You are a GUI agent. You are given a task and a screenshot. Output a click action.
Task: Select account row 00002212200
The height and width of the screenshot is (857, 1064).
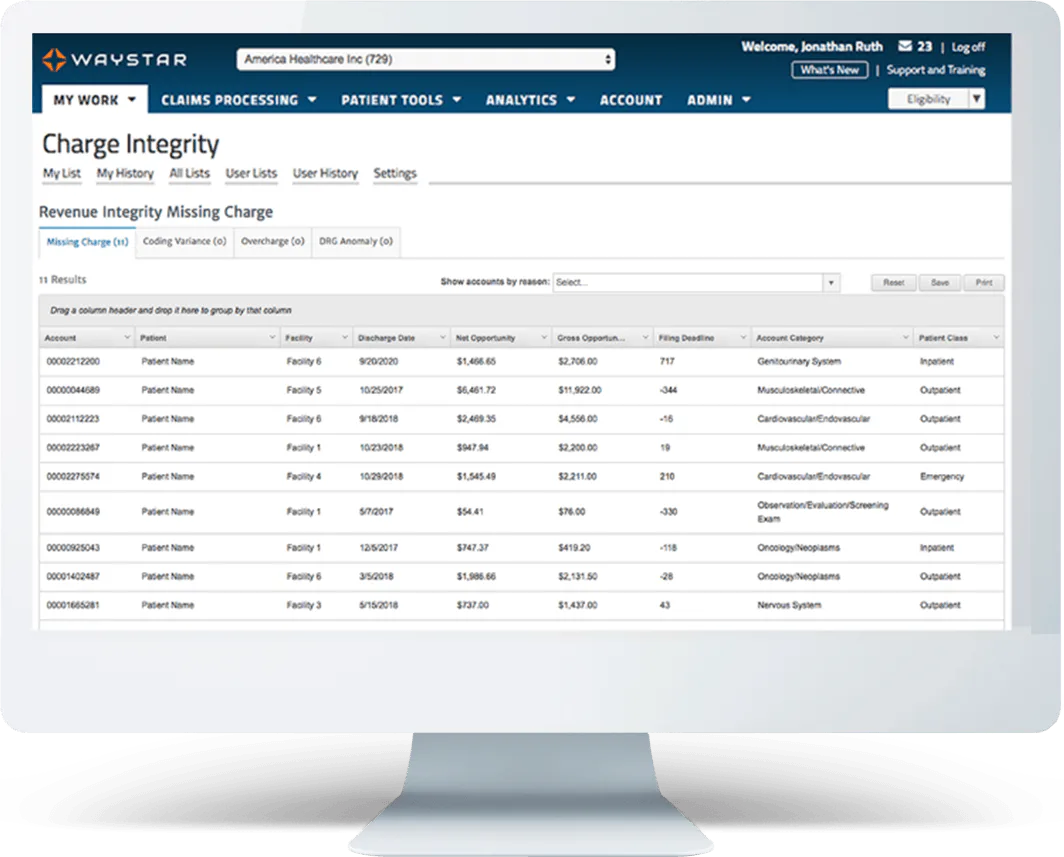(521, 362)
